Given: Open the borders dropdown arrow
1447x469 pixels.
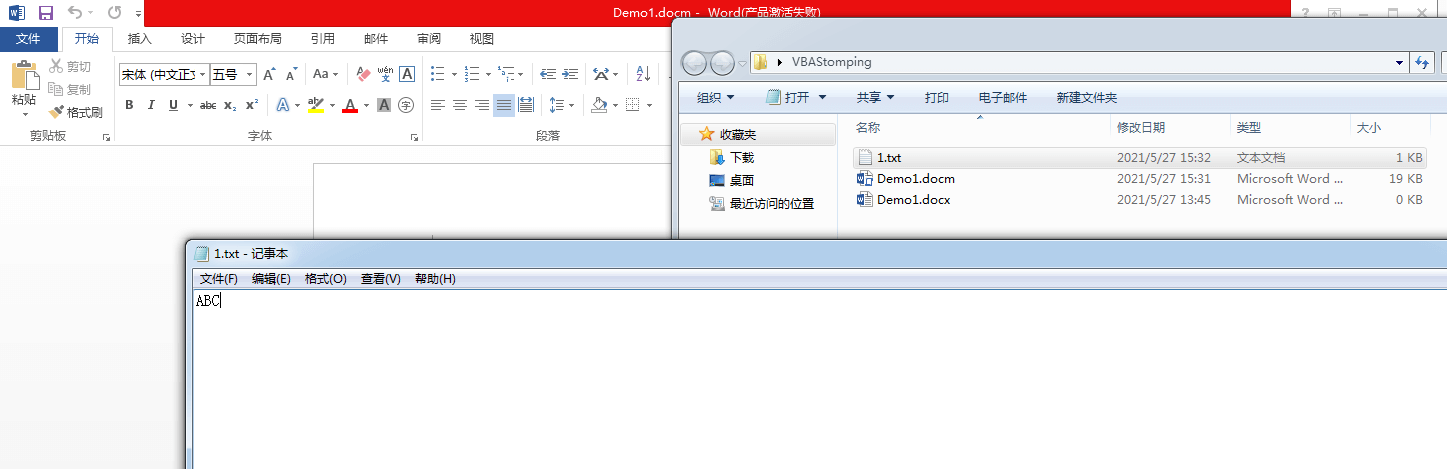Looking at the screenshot, I should click(649, 105).
